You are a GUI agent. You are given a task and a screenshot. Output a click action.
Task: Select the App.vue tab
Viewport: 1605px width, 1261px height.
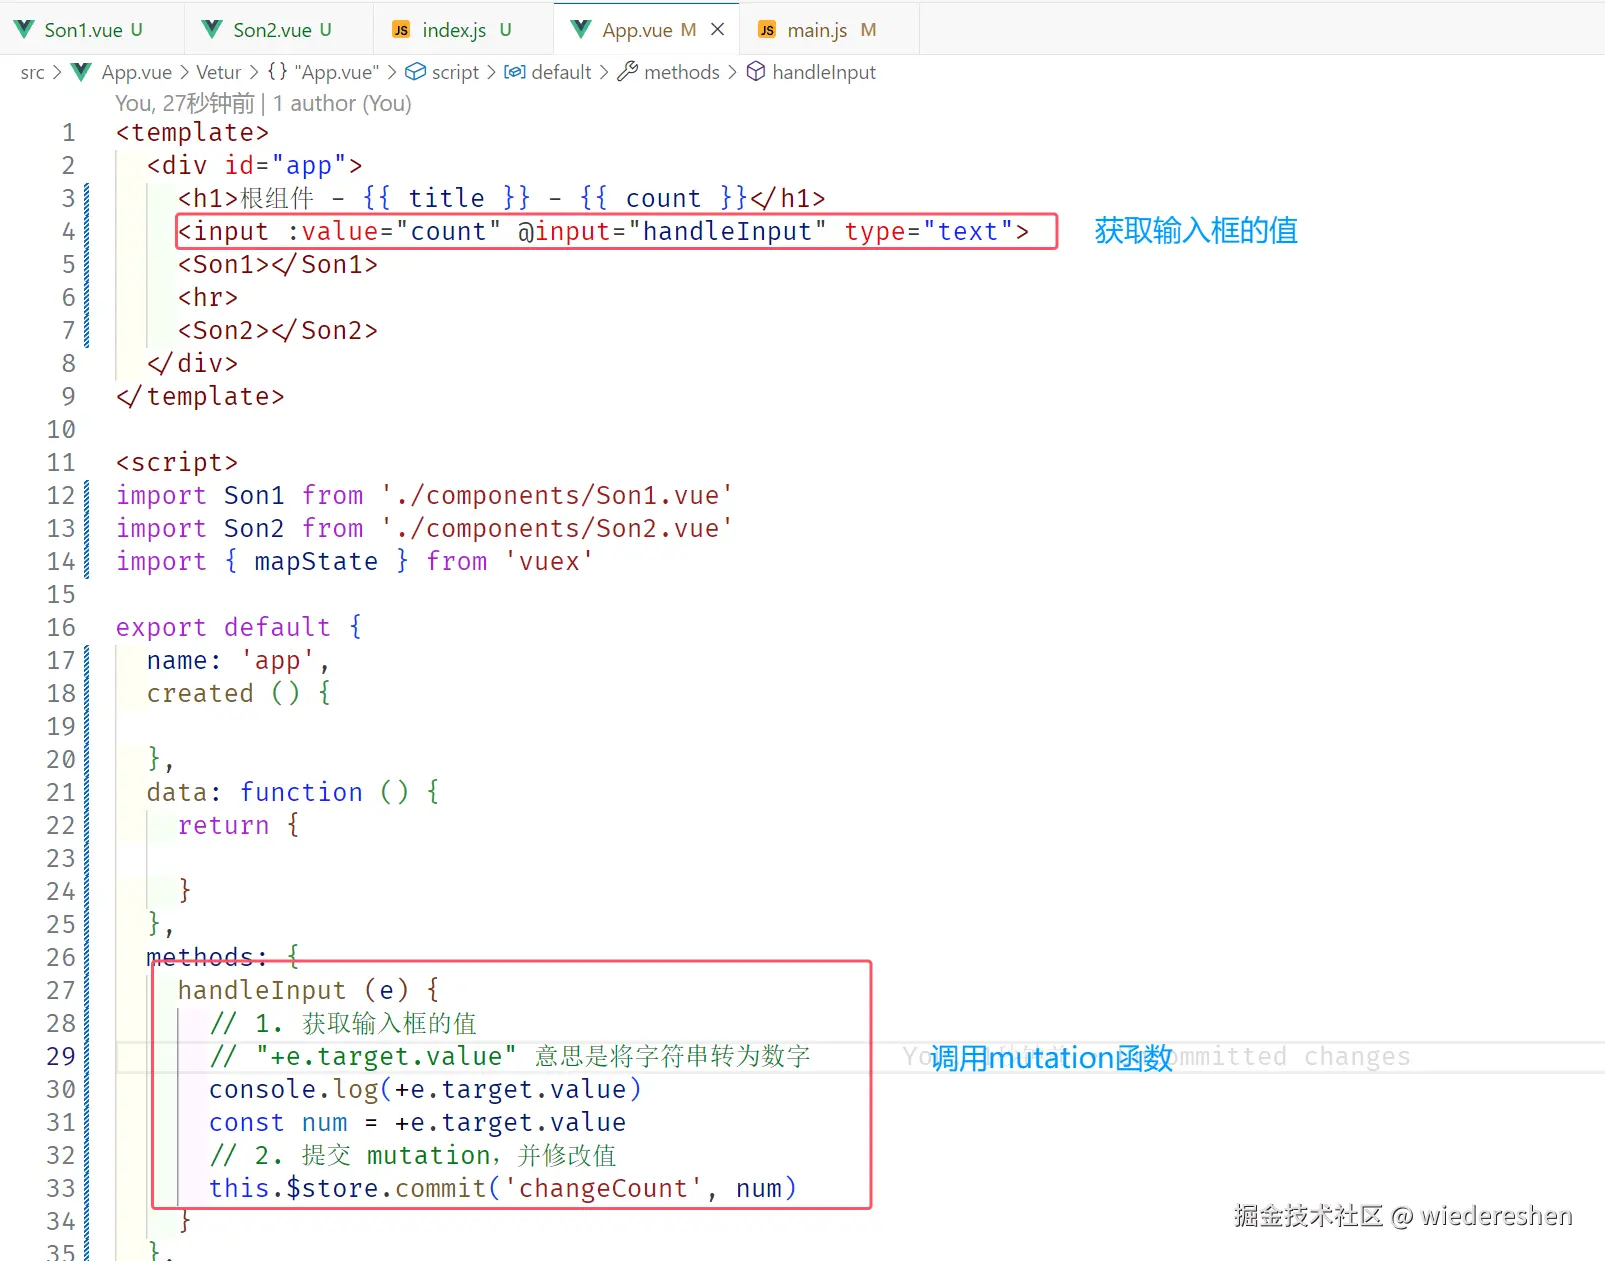pyautogui.click(x=647, y=30)
